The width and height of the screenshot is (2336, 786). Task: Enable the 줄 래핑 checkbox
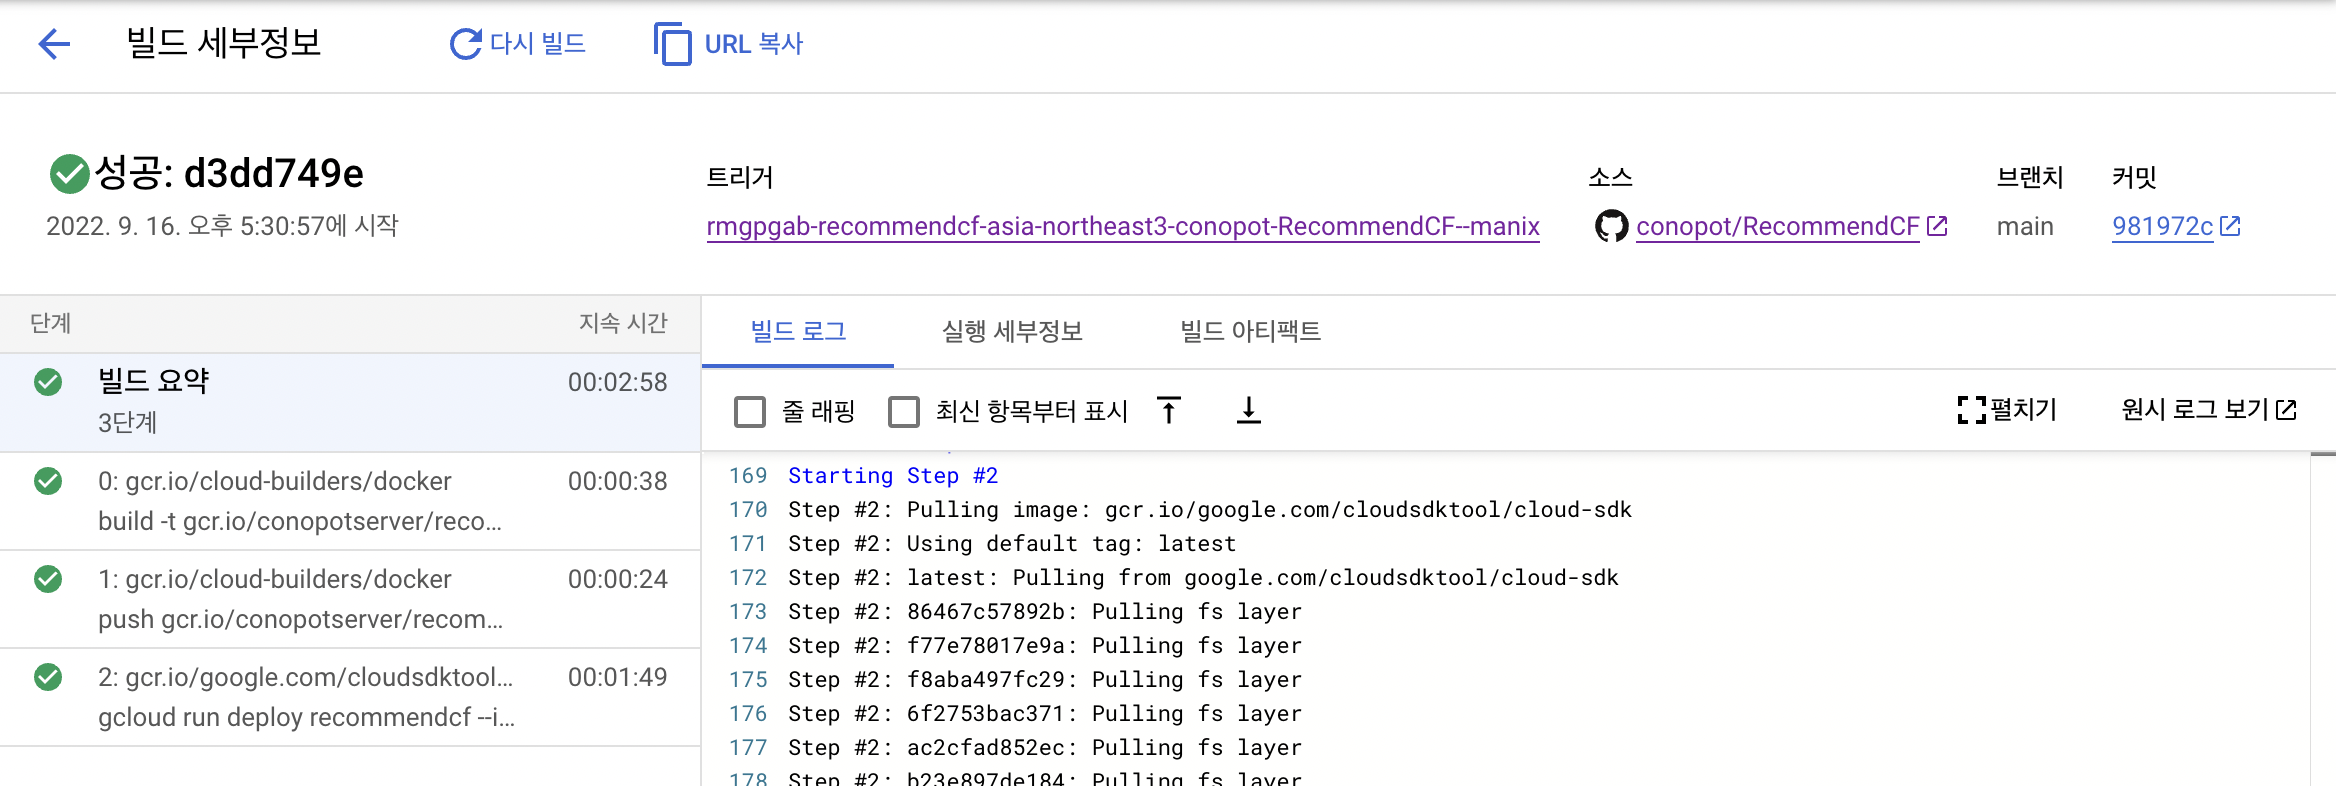[x=750, y=412]
